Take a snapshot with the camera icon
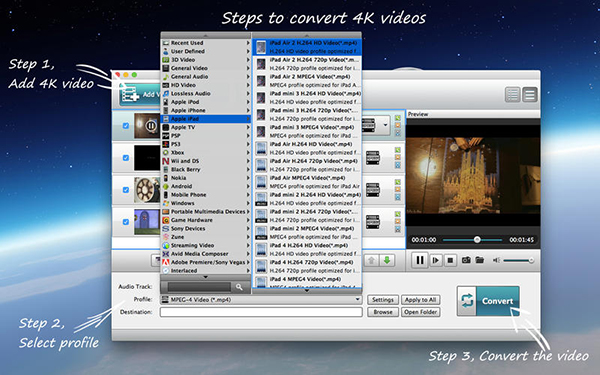Viewport: 600px width, 375px height. pyautogui.click(x=466, y=260)
